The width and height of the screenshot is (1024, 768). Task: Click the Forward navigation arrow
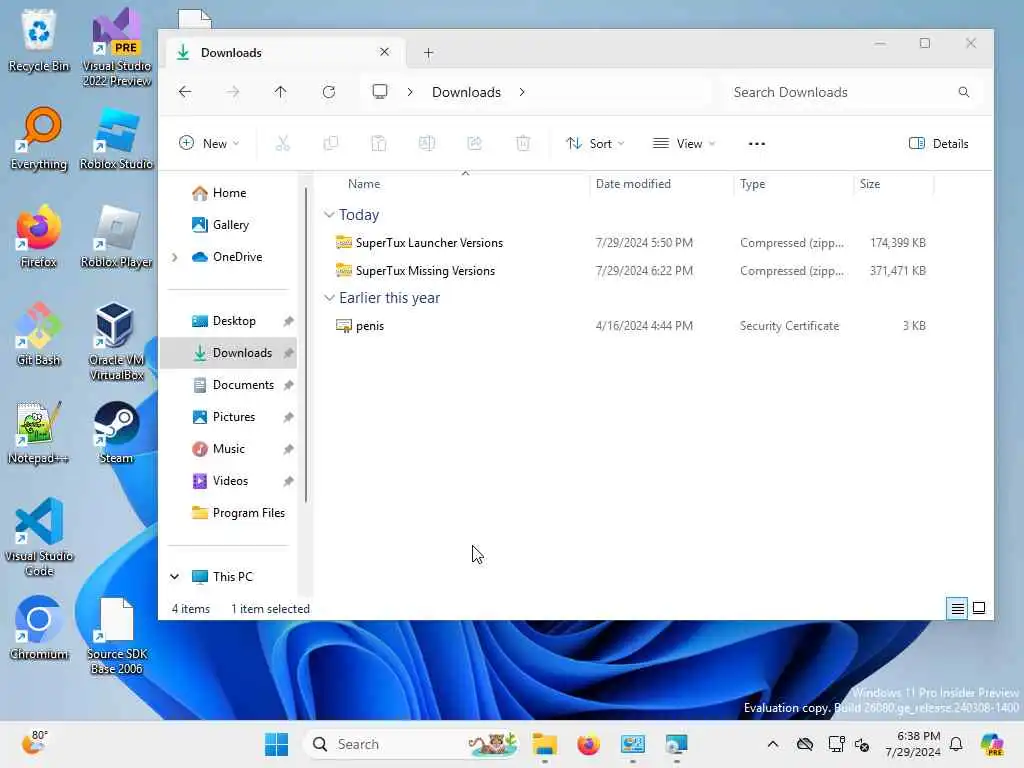[232, 92]
